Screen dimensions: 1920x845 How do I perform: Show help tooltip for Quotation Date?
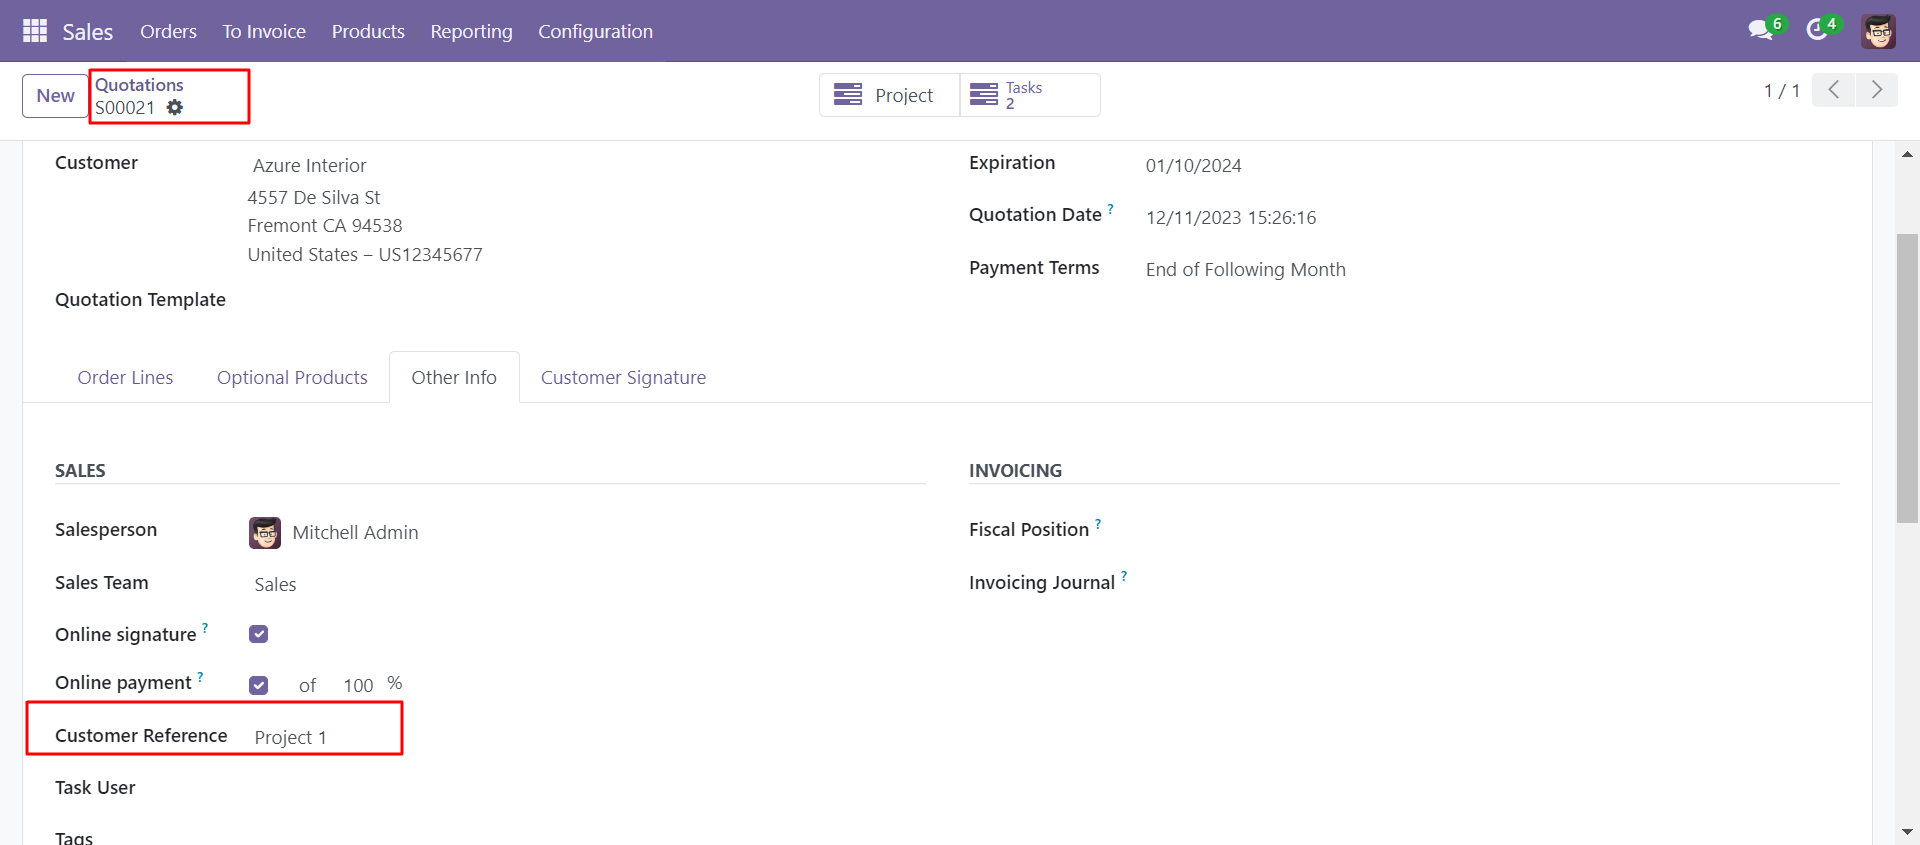[1110, 208]
